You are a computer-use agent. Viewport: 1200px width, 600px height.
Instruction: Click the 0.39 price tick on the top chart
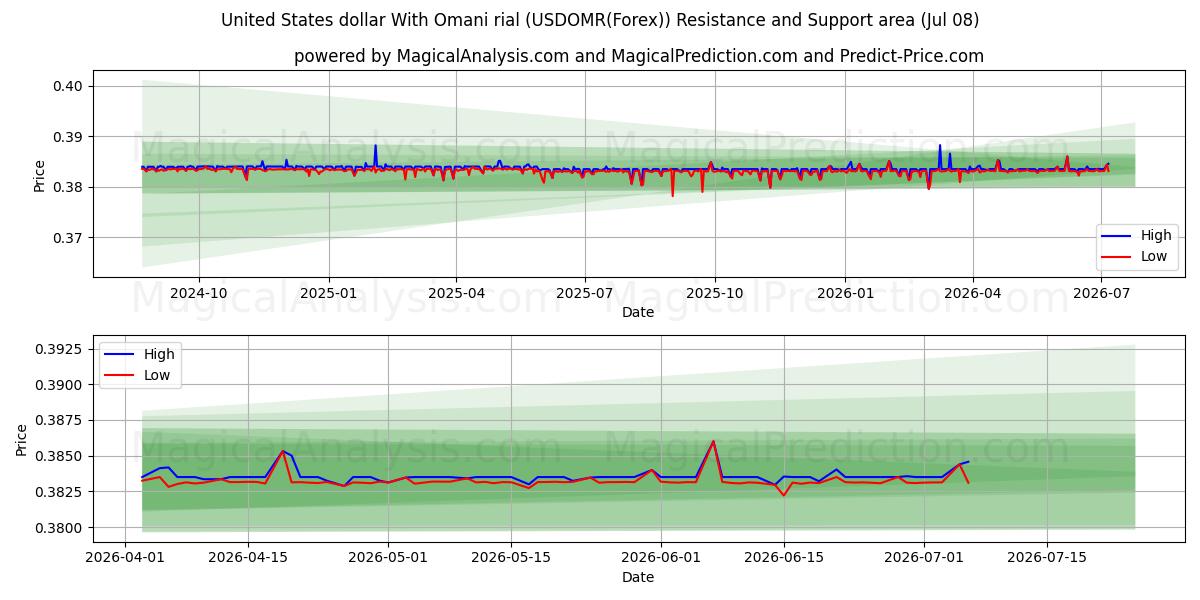coord(68,137)
